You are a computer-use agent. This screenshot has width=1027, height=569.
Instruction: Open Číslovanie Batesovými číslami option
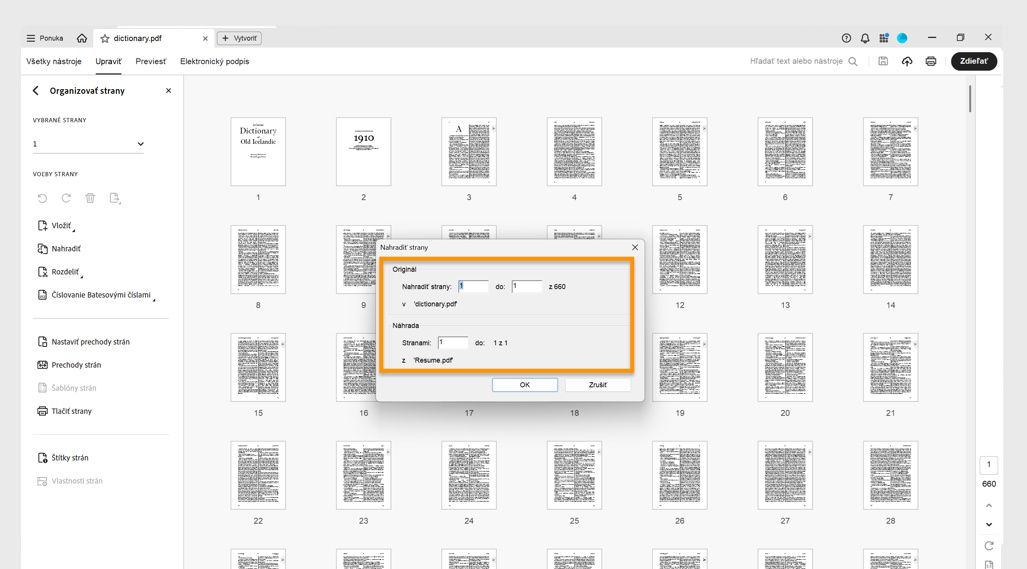coord(96,295)
